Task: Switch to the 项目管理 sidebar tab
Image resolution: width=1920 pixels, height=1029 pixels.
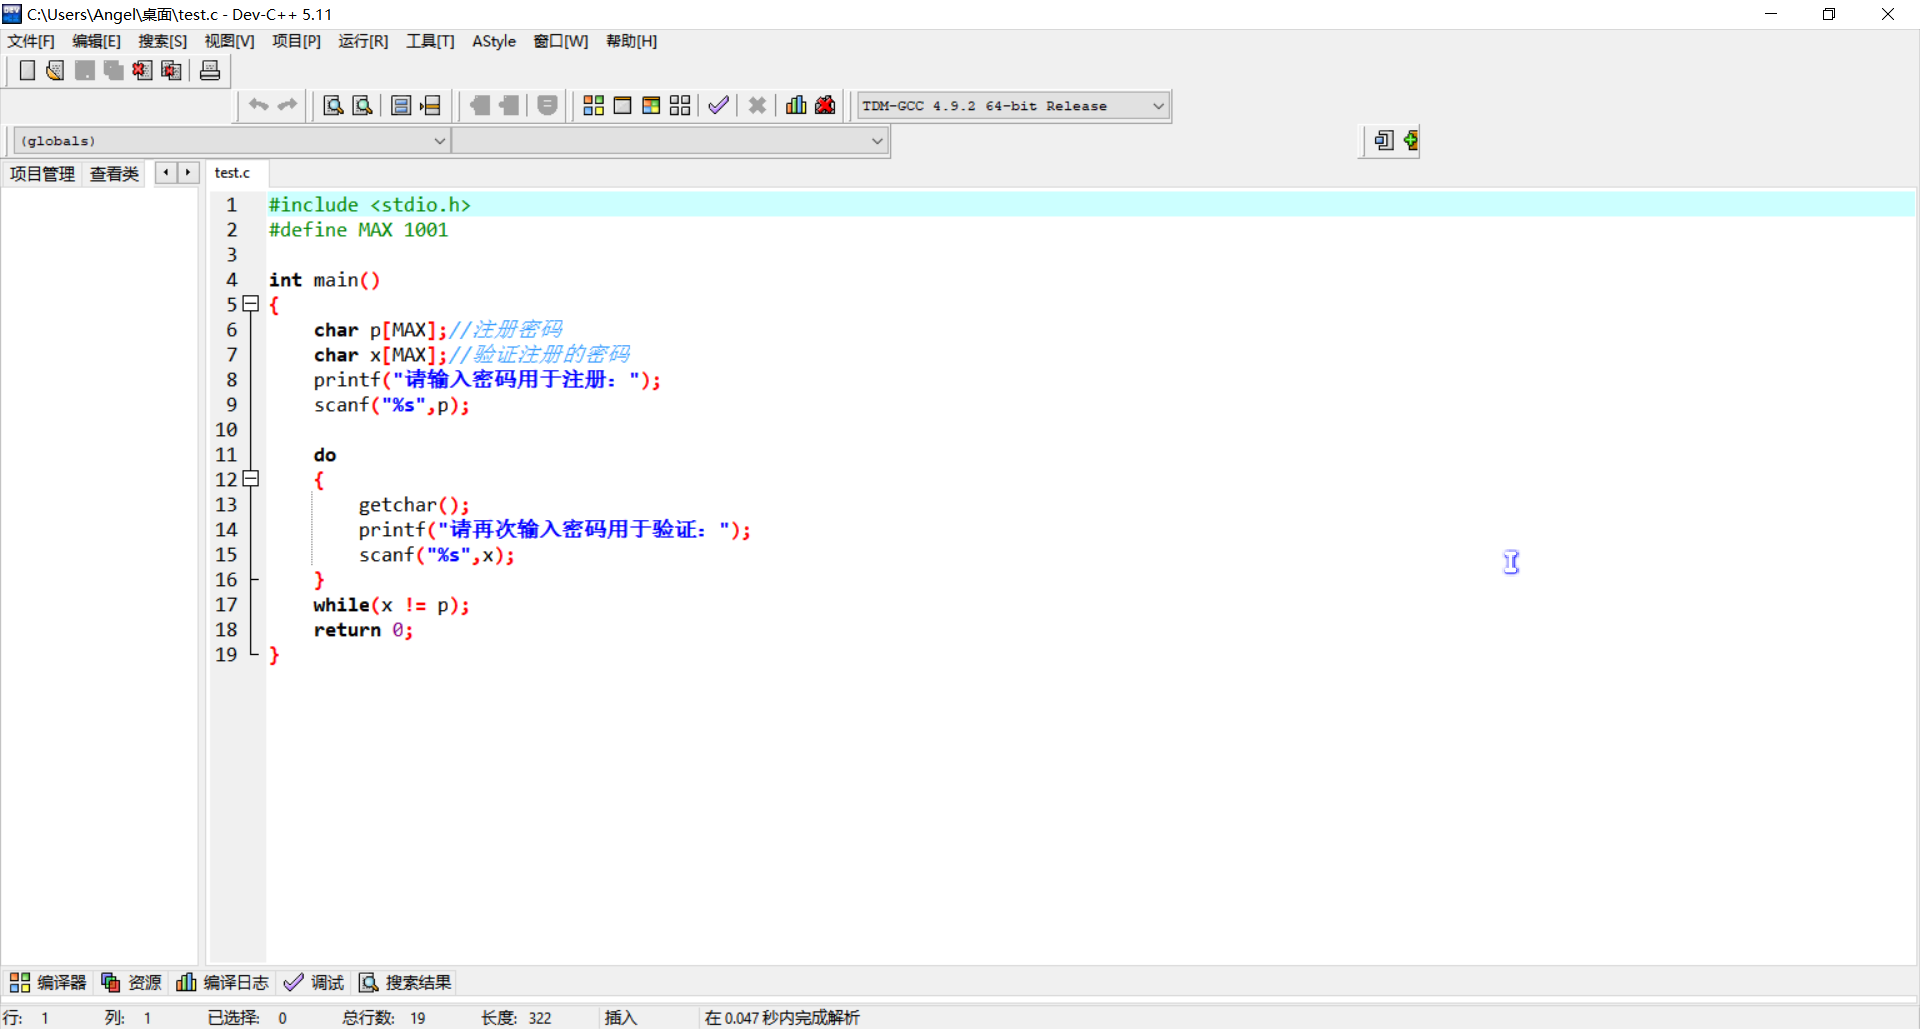Action: [42, 174]
